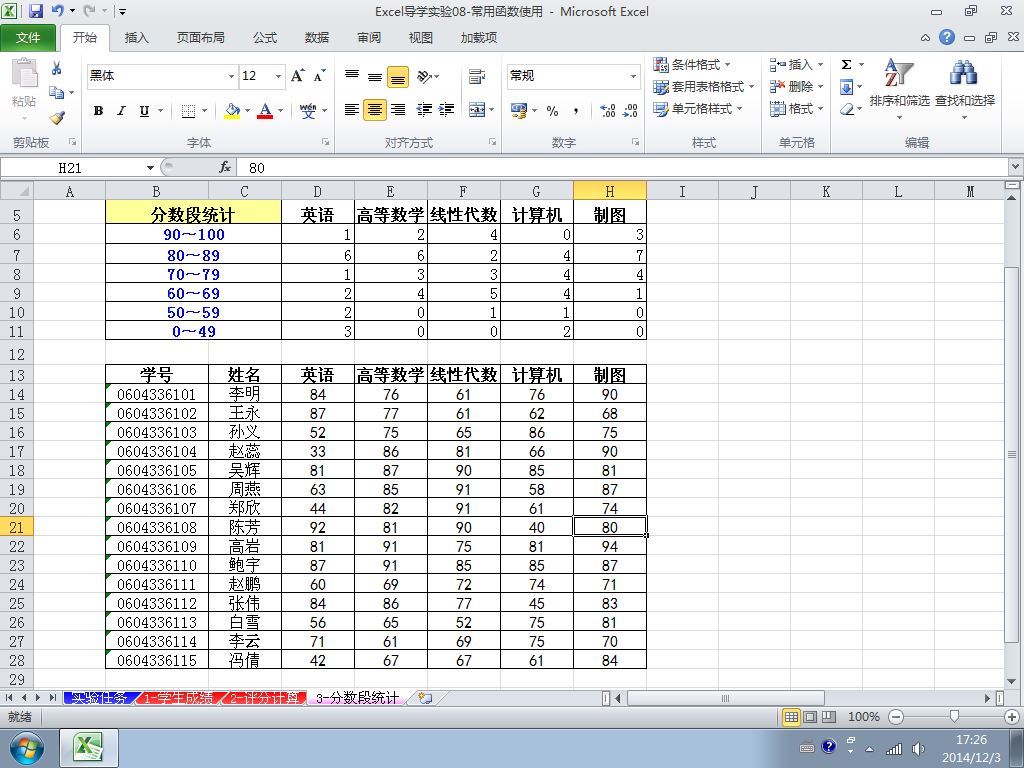The width and height of the screenshot is (1024, 768).
Task: Toggle center horizontal alignment
Action: click(x=375, y=110)
